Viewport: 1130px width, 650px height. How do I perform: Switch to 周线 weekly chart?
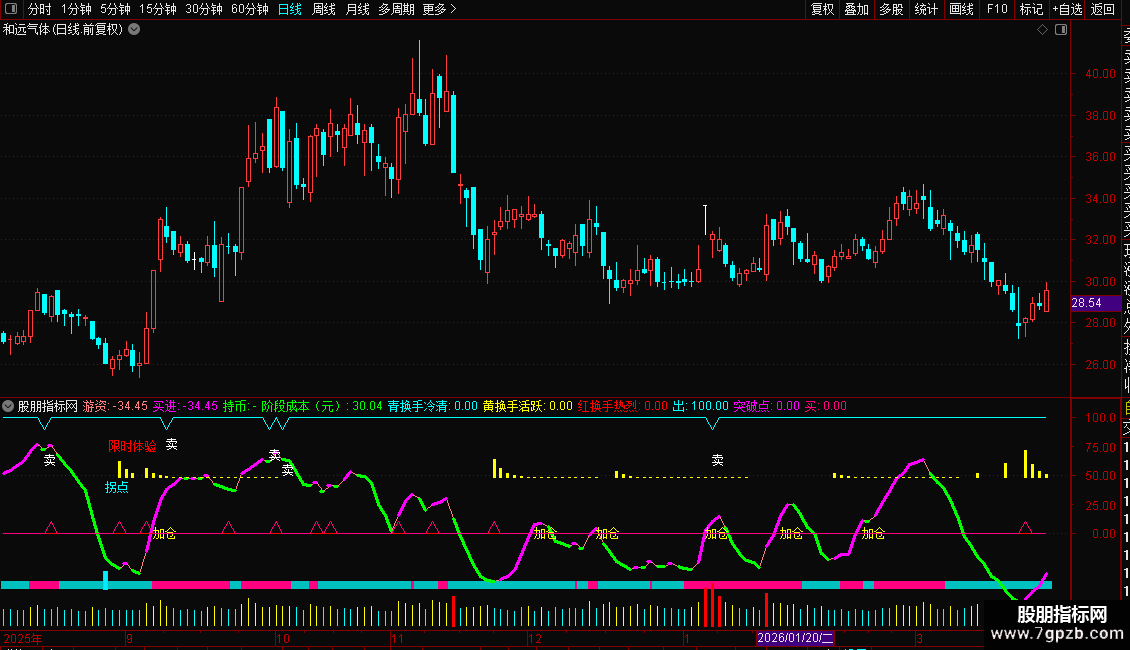[x=324, y=9]
